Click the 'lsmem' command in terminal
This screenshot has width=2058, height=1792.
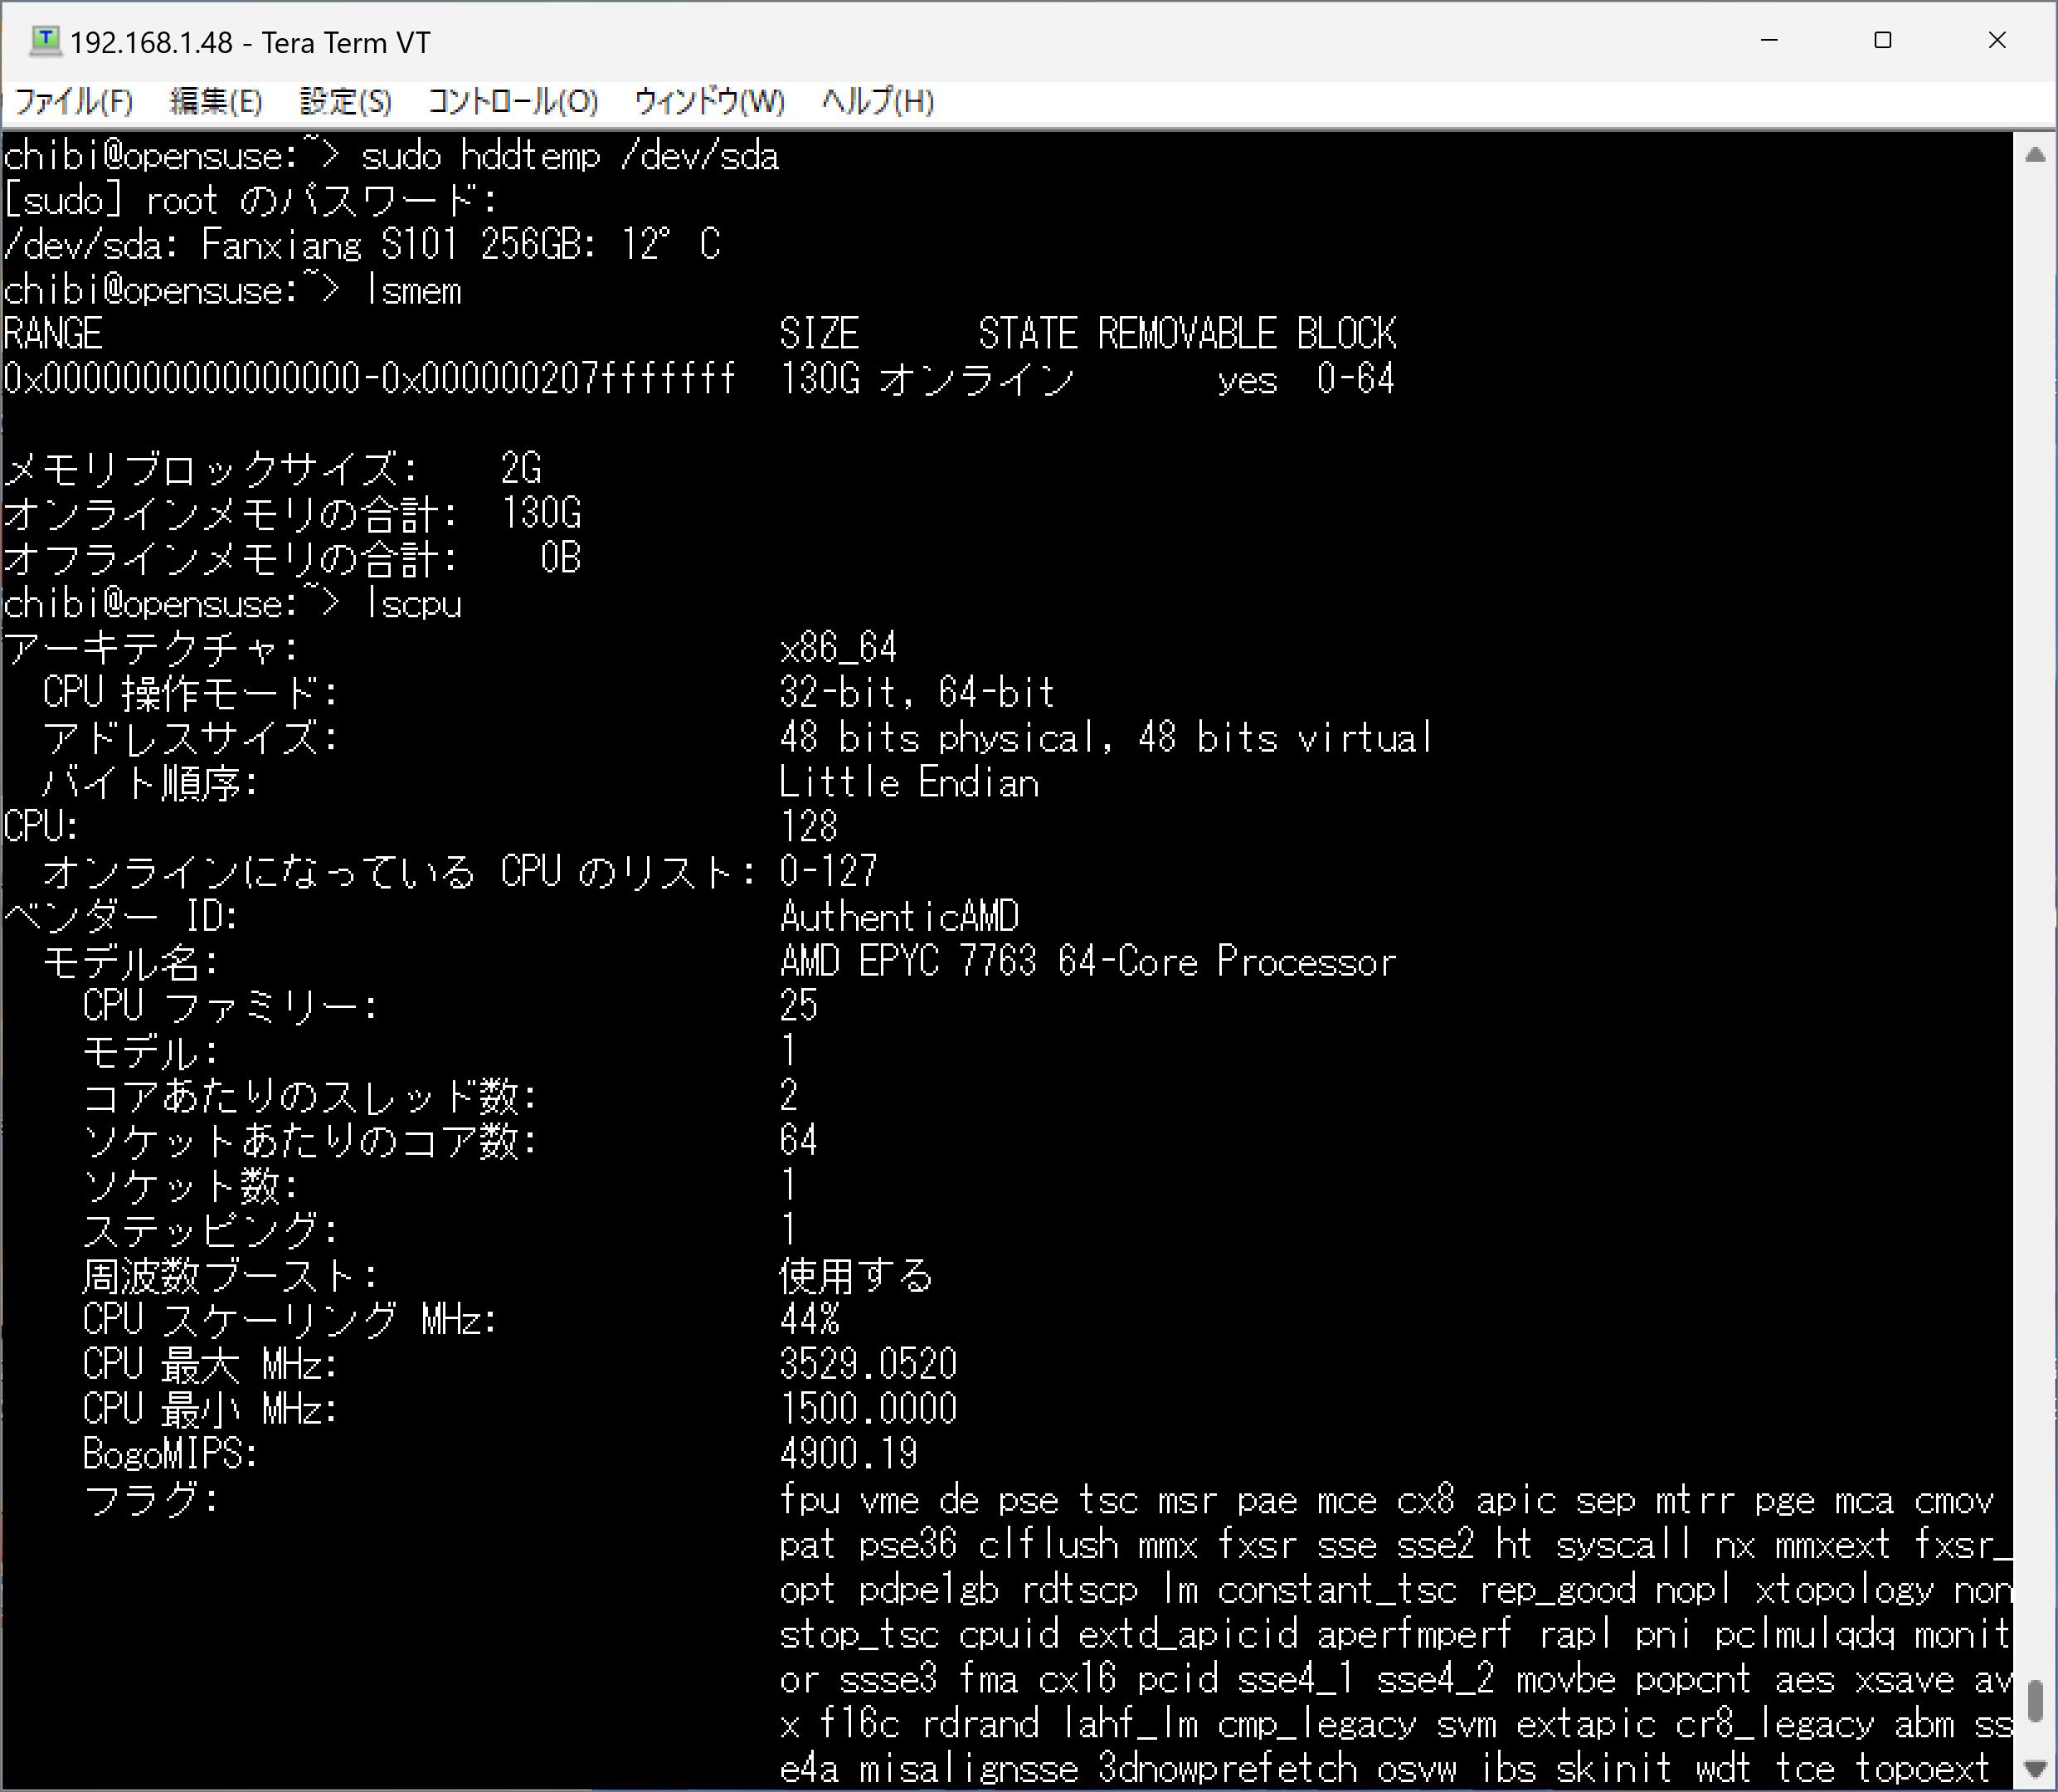(x=413, y=291)
